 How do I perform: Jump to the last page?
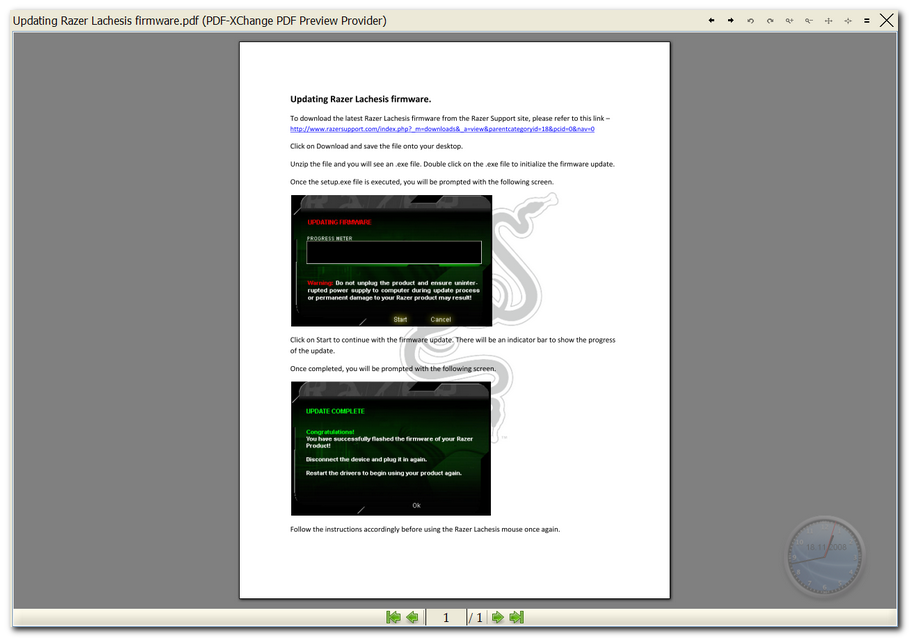(516, 617)
